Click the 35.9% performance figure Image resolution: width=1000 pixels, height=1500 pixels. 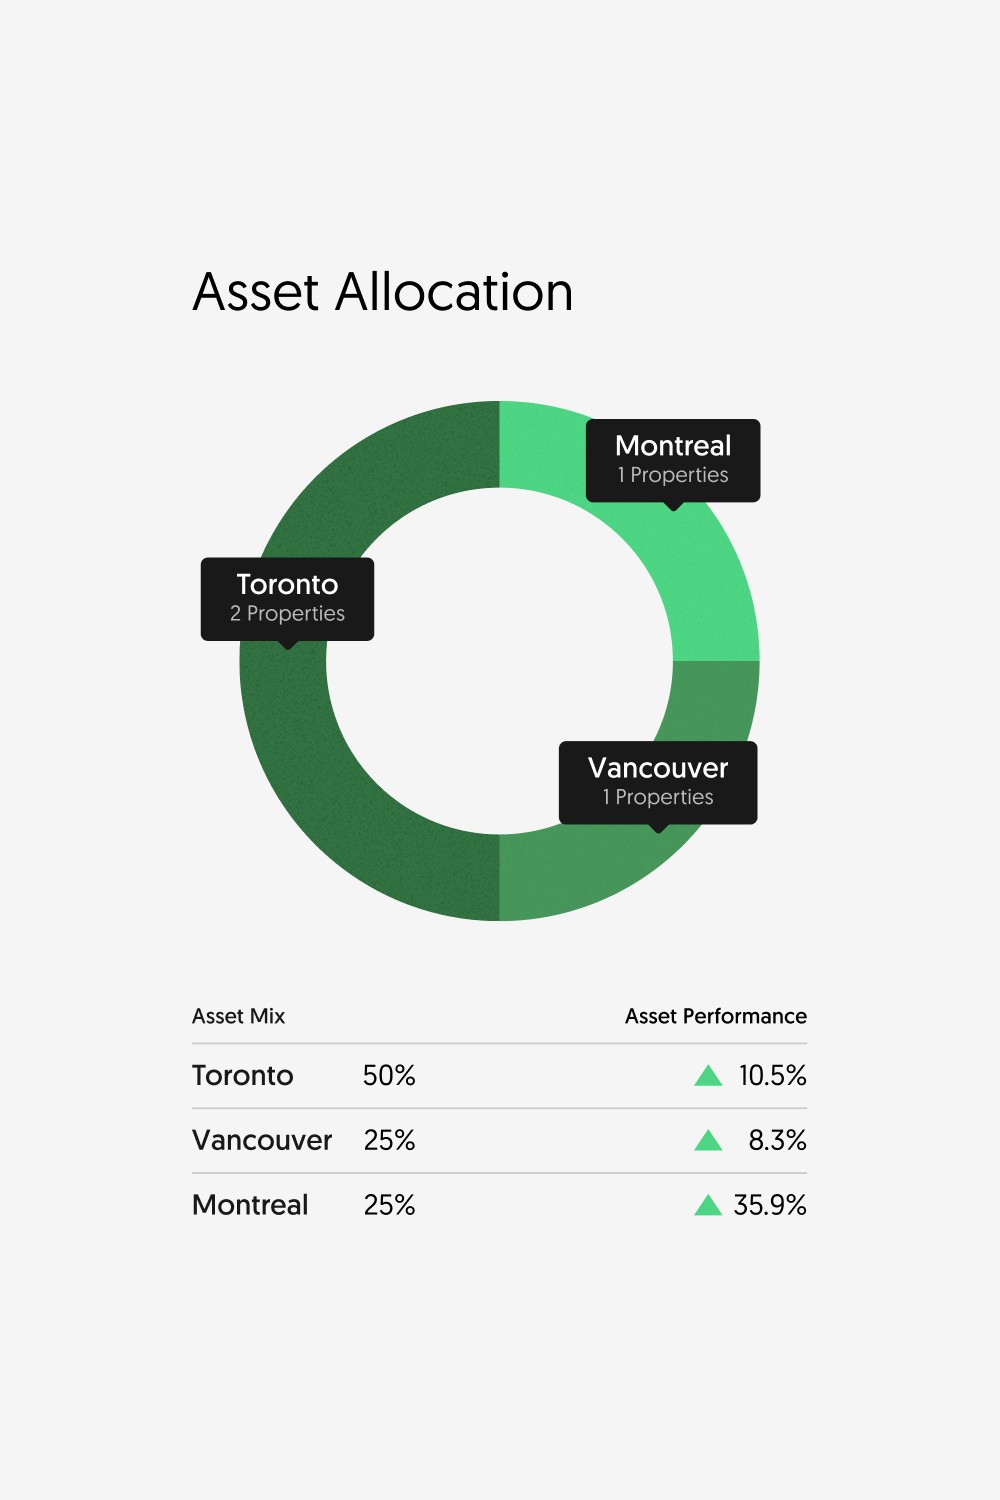coord(770,1205)
